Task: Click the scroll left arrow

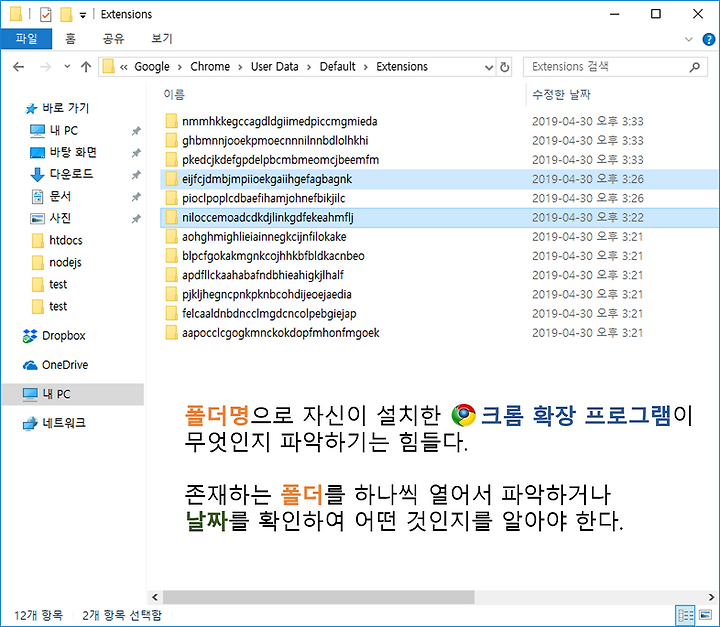Action: click(x=155, y=597)
